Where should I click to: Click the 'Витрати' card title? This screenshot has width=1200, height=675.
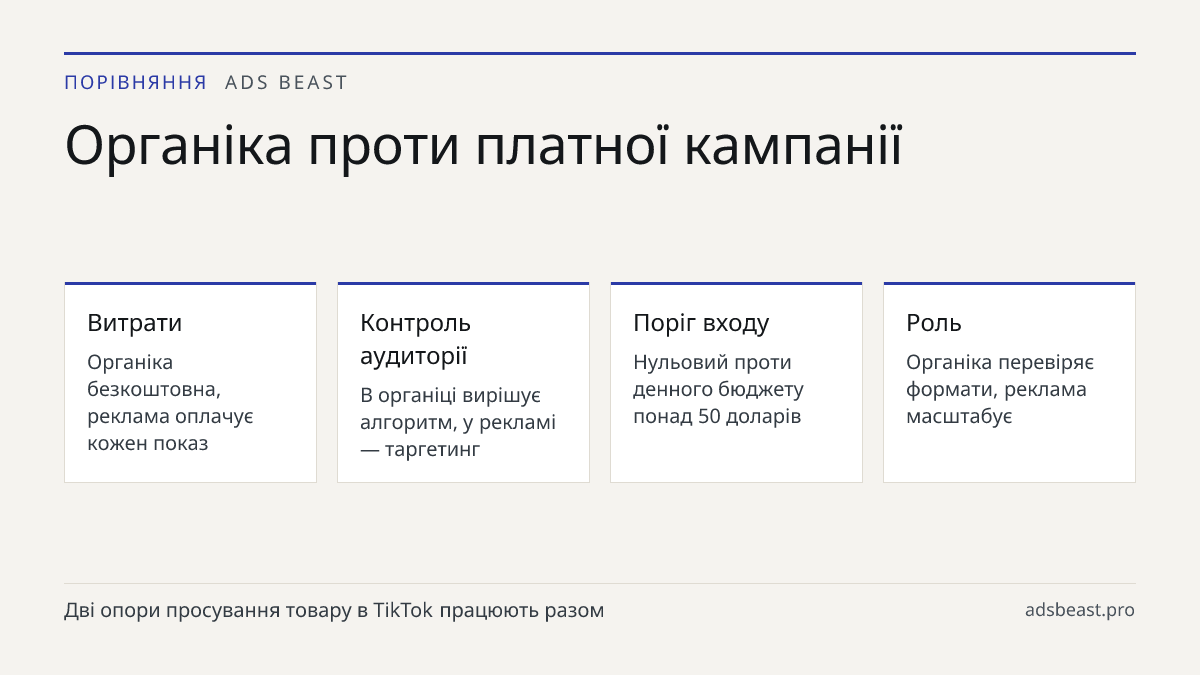[134, 323]
